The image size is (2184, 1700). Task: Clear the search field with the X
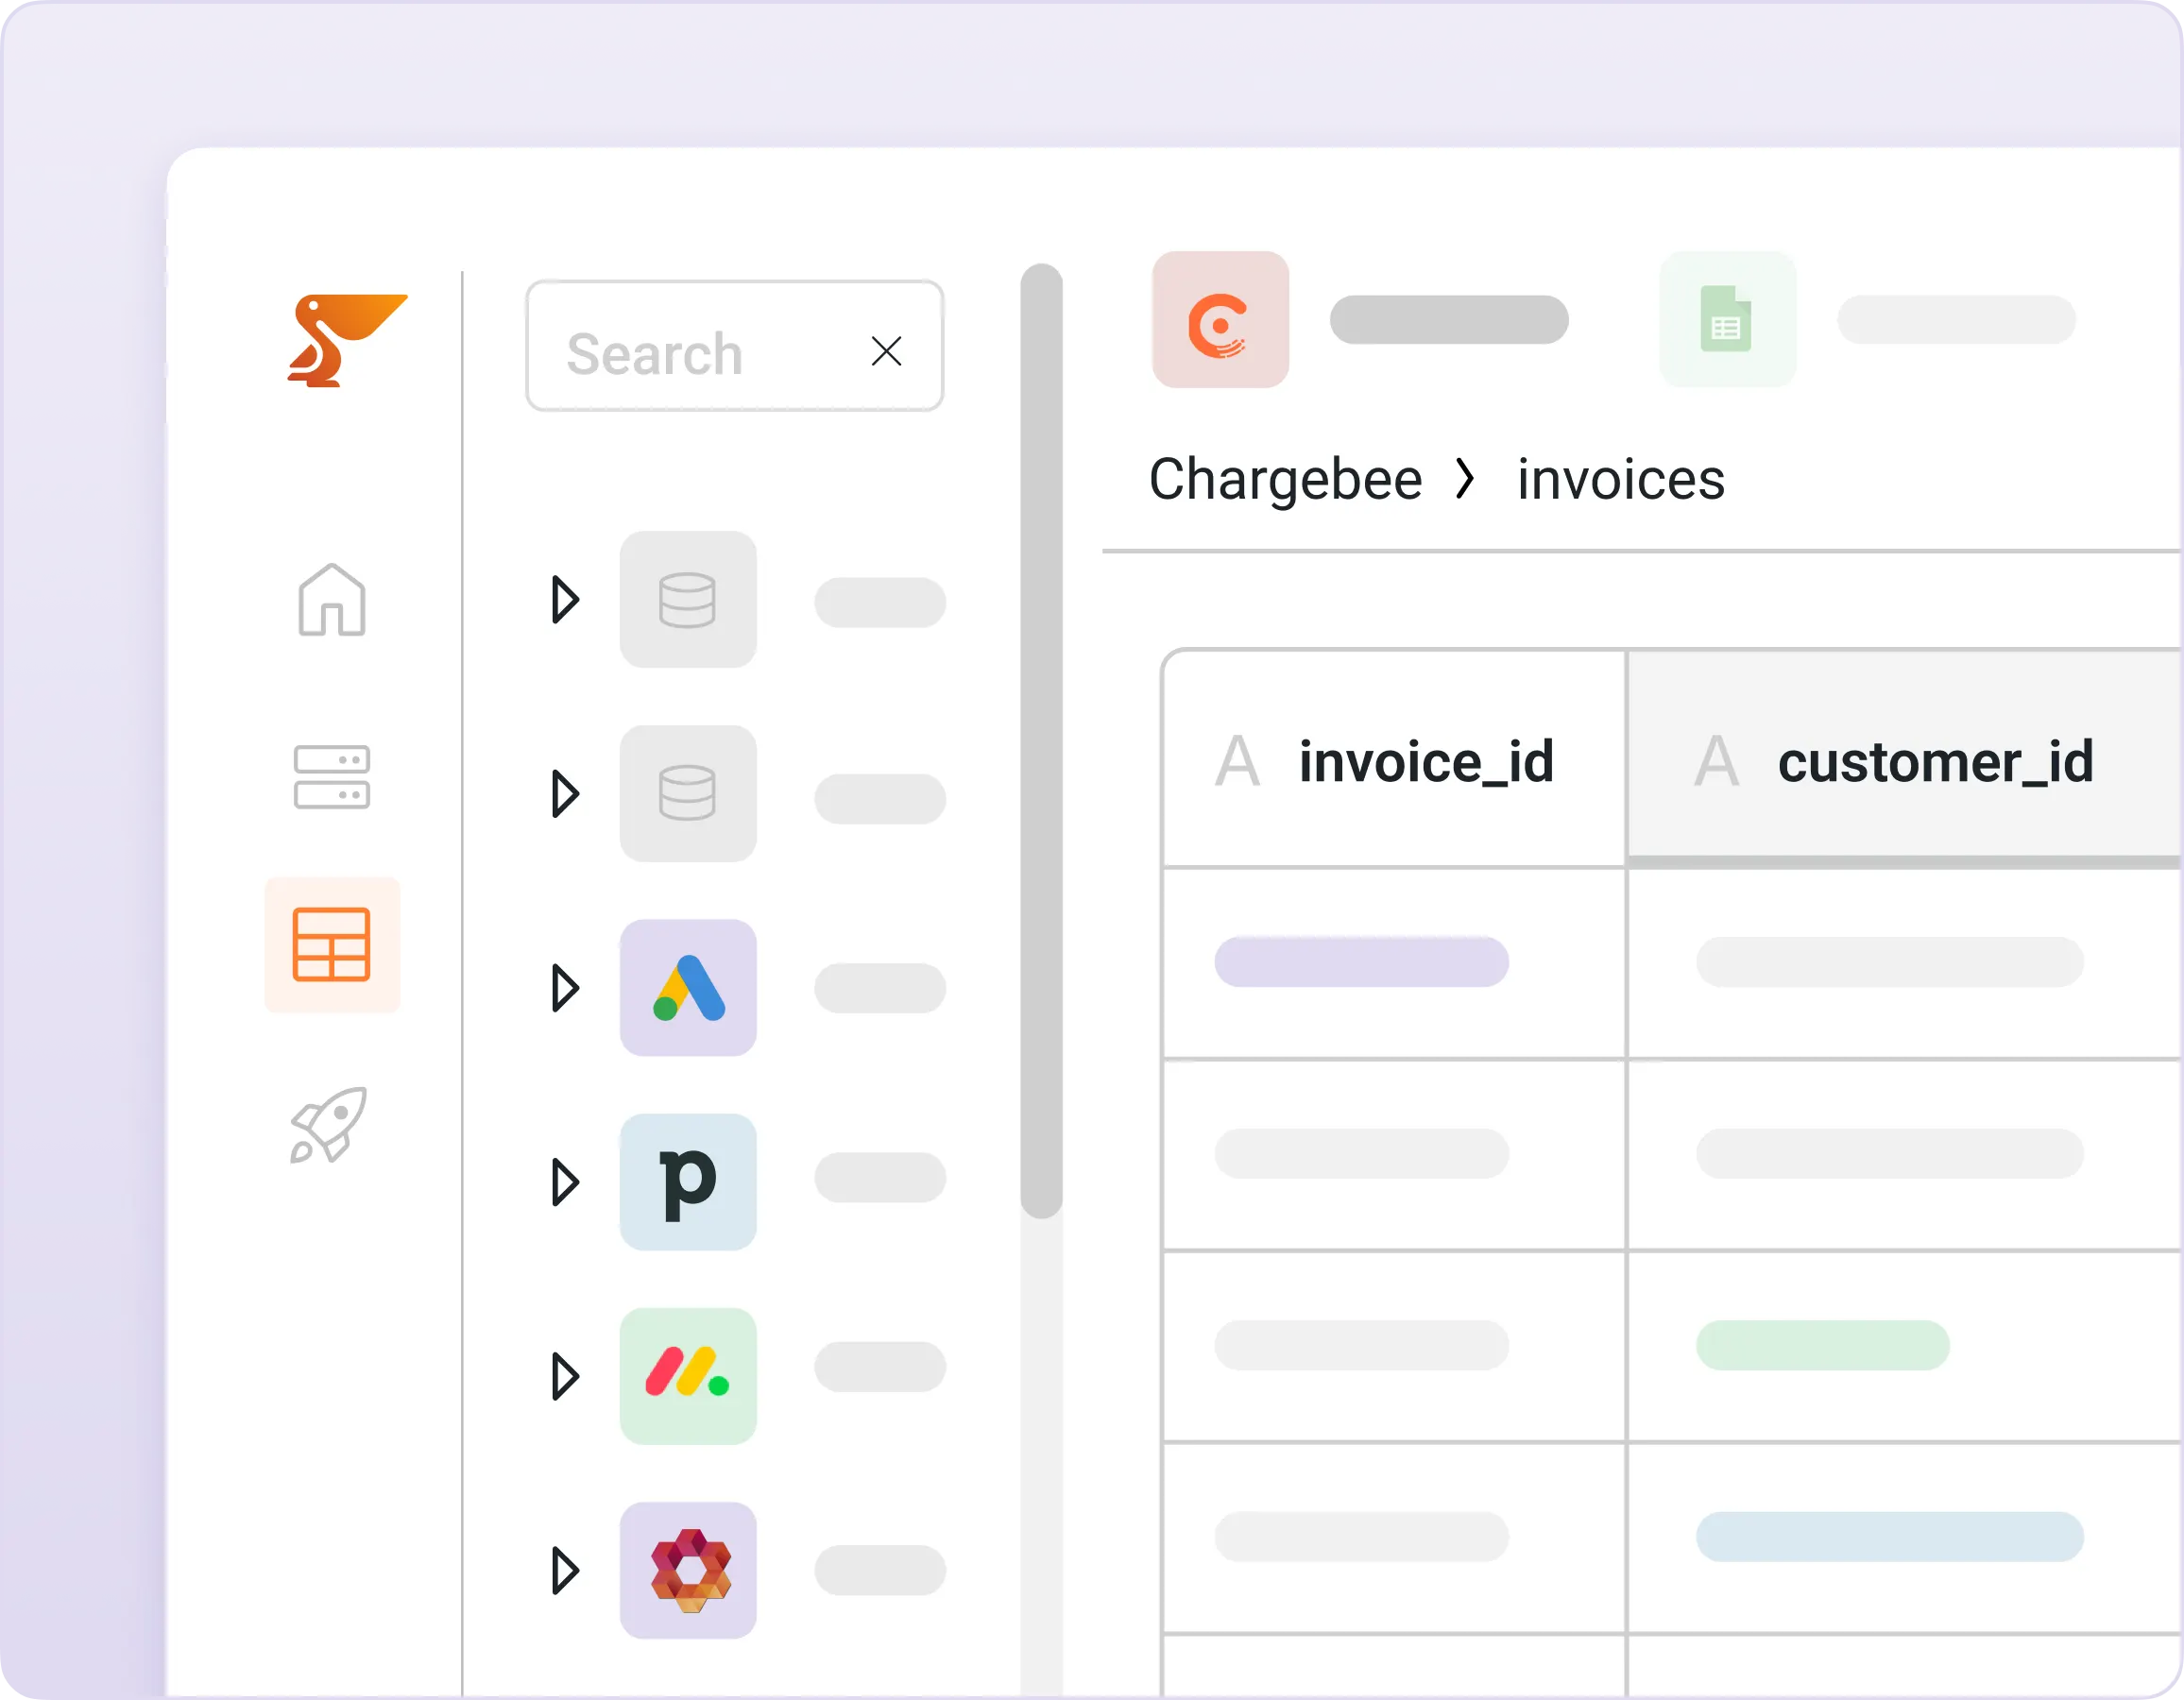coord(886,351)
